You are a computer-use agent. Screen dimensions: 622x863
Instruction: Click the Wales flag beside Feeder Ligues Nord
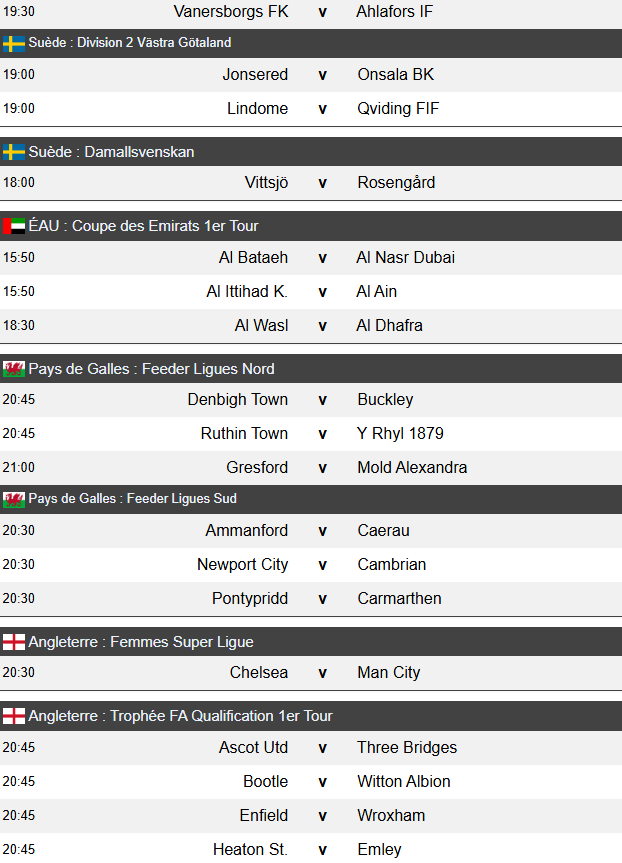14,369
